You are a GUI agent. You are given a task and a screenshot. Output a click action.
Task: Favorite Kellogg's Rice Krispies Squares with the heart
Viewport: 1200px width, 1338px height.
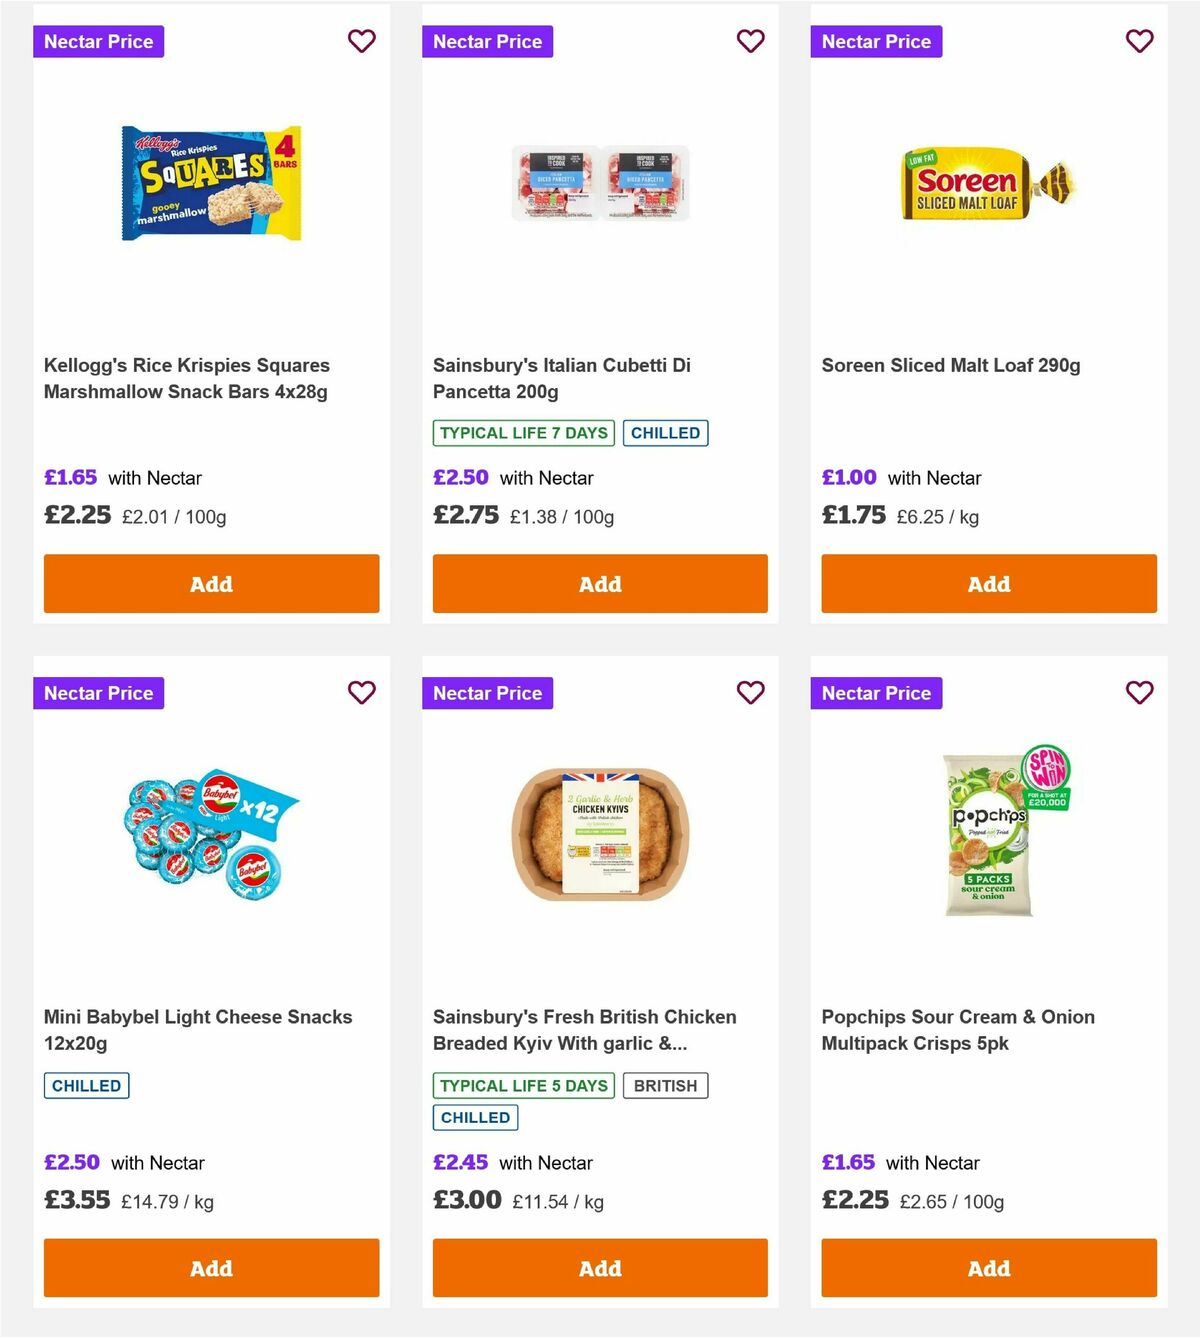[x=362, y=42]
